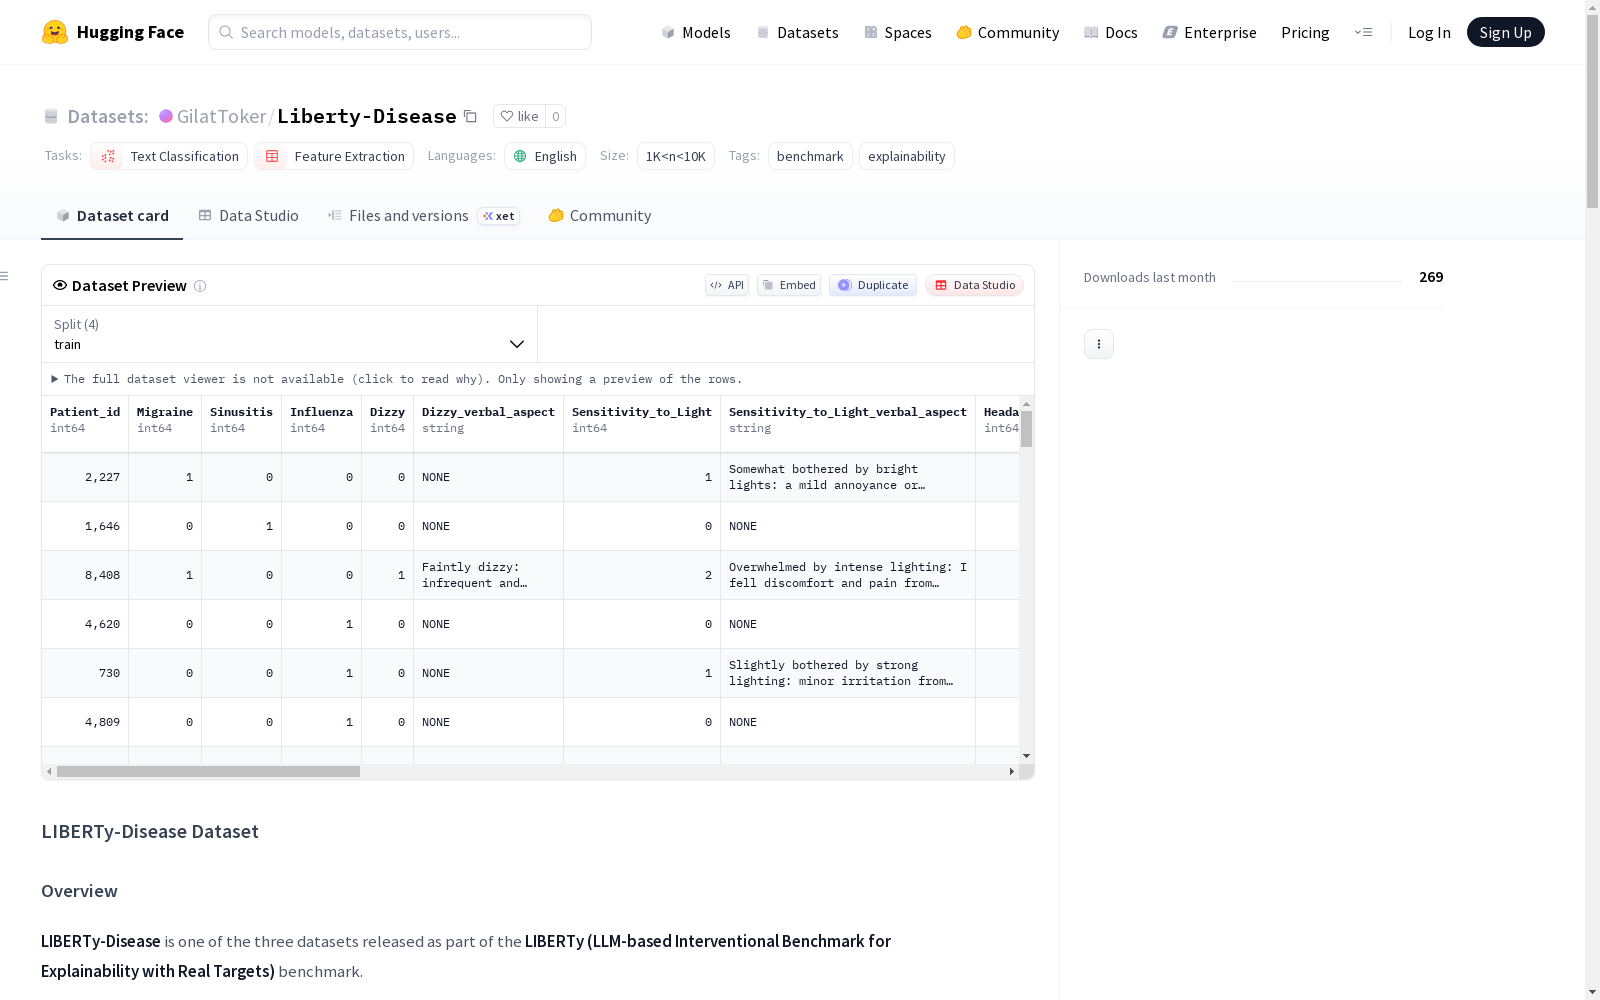Click the 'Faintly dizzy' cell
Screen dimensions: 1600x1000
coord(488,575)
